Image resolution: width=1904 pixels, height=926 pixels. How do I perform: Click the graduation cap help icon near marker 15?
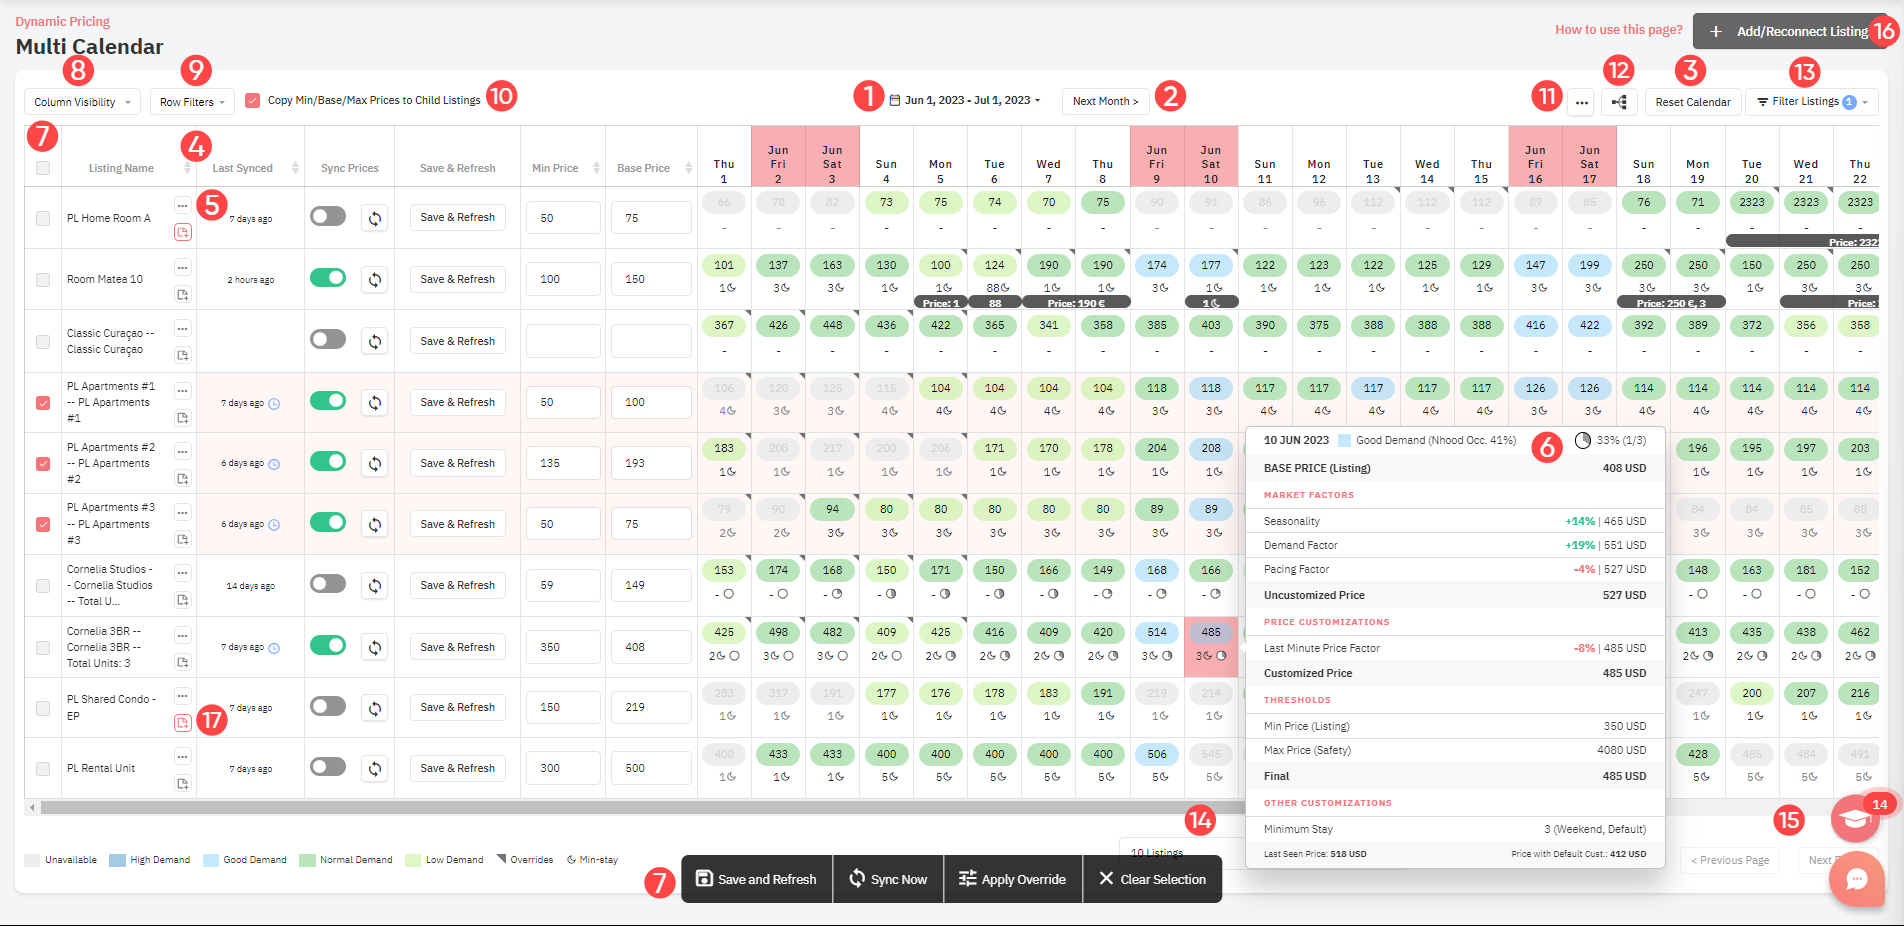(x=1855, y=818)
